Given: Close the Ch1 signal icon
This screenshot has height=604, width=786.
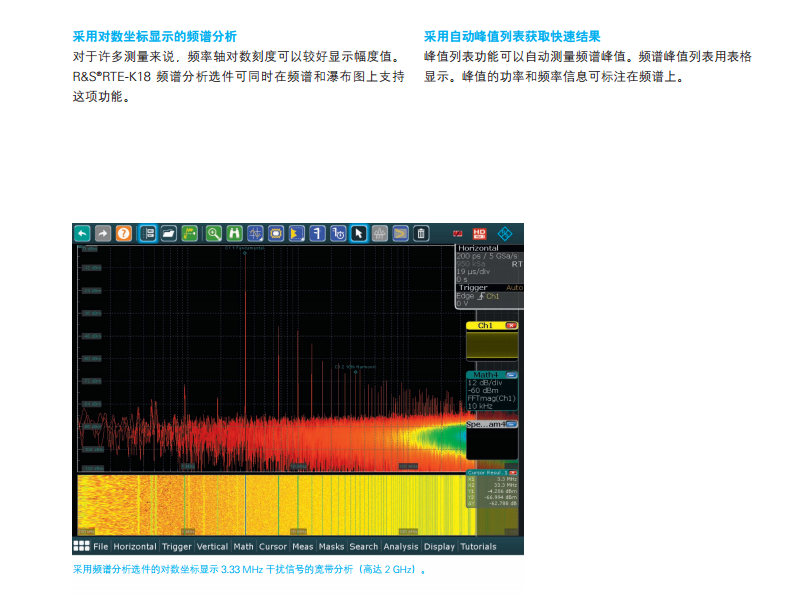Looking at the screenshot, I should click(511, 326).
